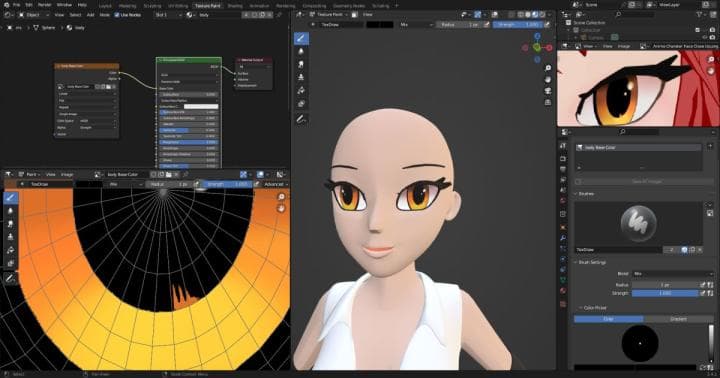Open the Render menu
Viewport: 720px width, 378px height.
pos(45,5)
